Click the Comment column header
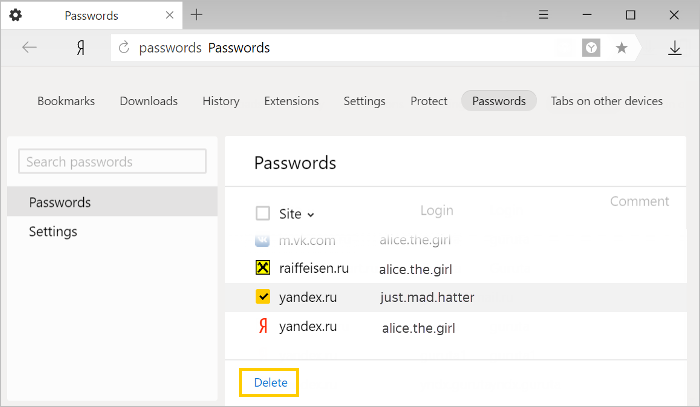This screenshot has width=700, height=407. (639, 201)
